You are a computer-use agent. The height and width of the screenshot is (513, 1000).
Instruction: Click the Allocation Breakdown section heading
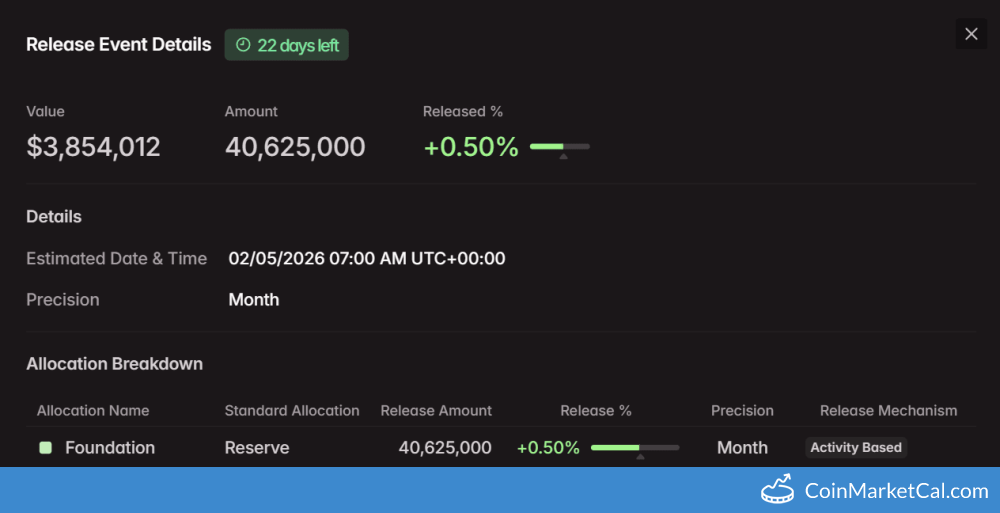click(114, 364)
